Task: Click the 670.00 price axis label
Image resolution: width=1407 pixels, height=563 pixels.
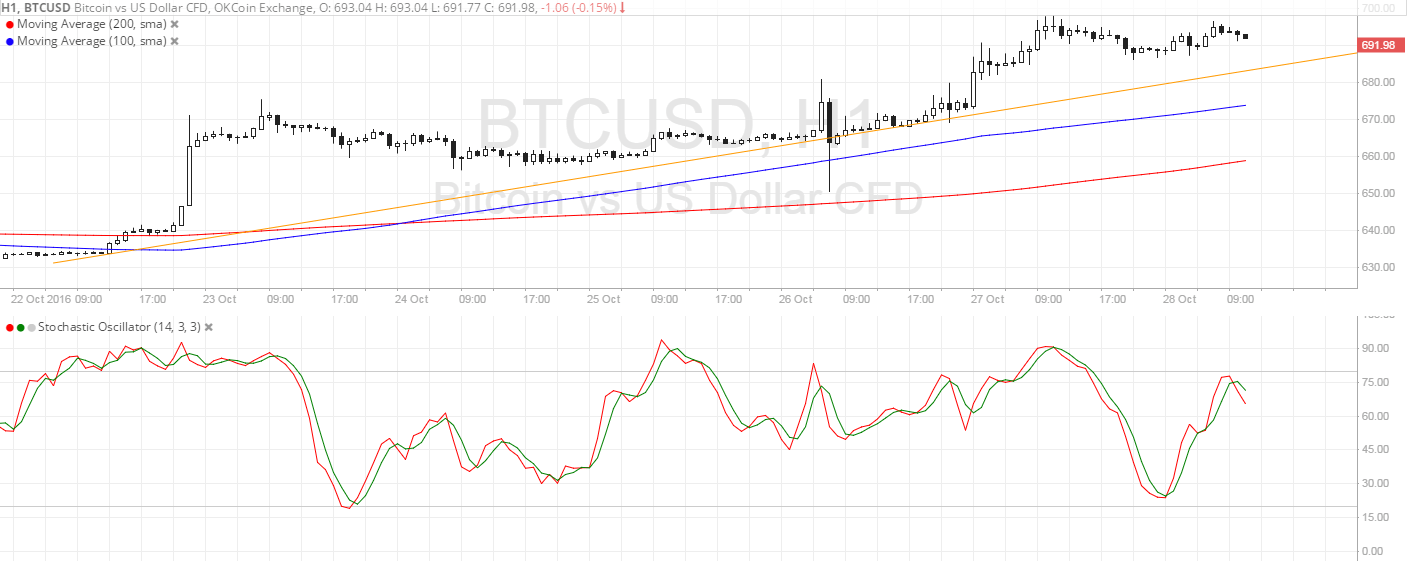Action: 1378,119
